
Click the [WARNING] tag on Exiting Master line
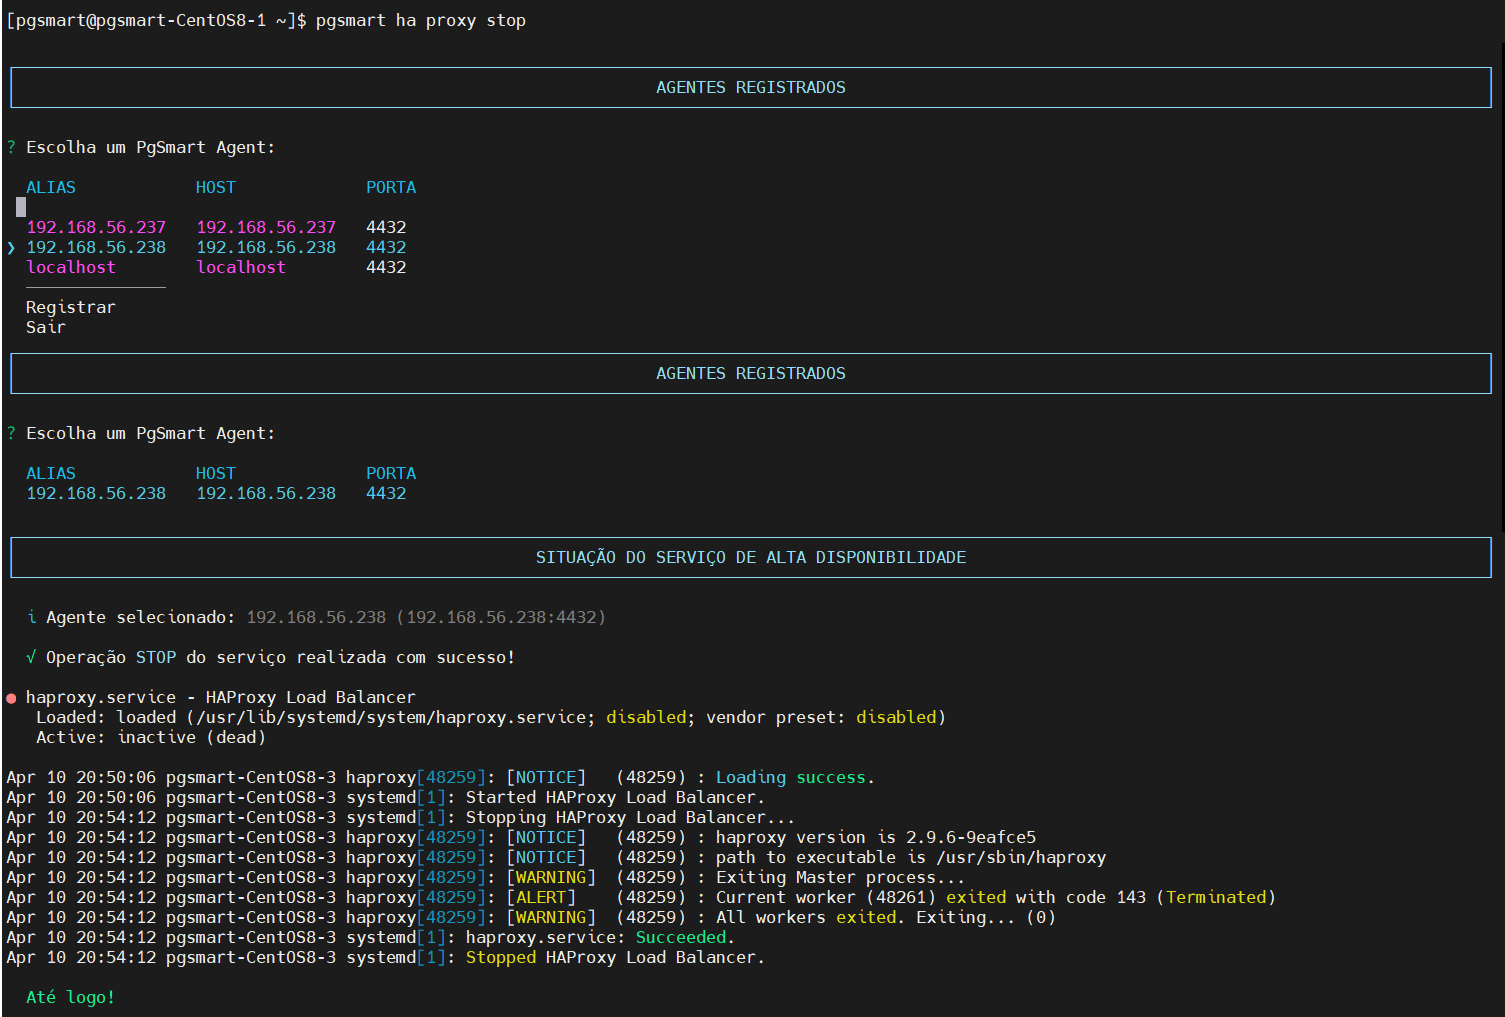(551, 877)
